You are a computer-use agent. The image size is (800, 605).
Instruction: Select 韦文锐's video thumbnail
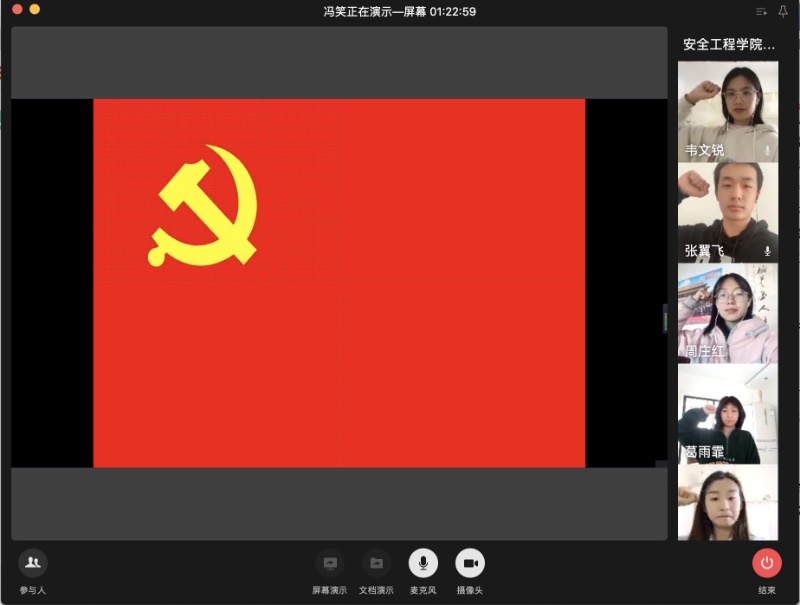728,111
